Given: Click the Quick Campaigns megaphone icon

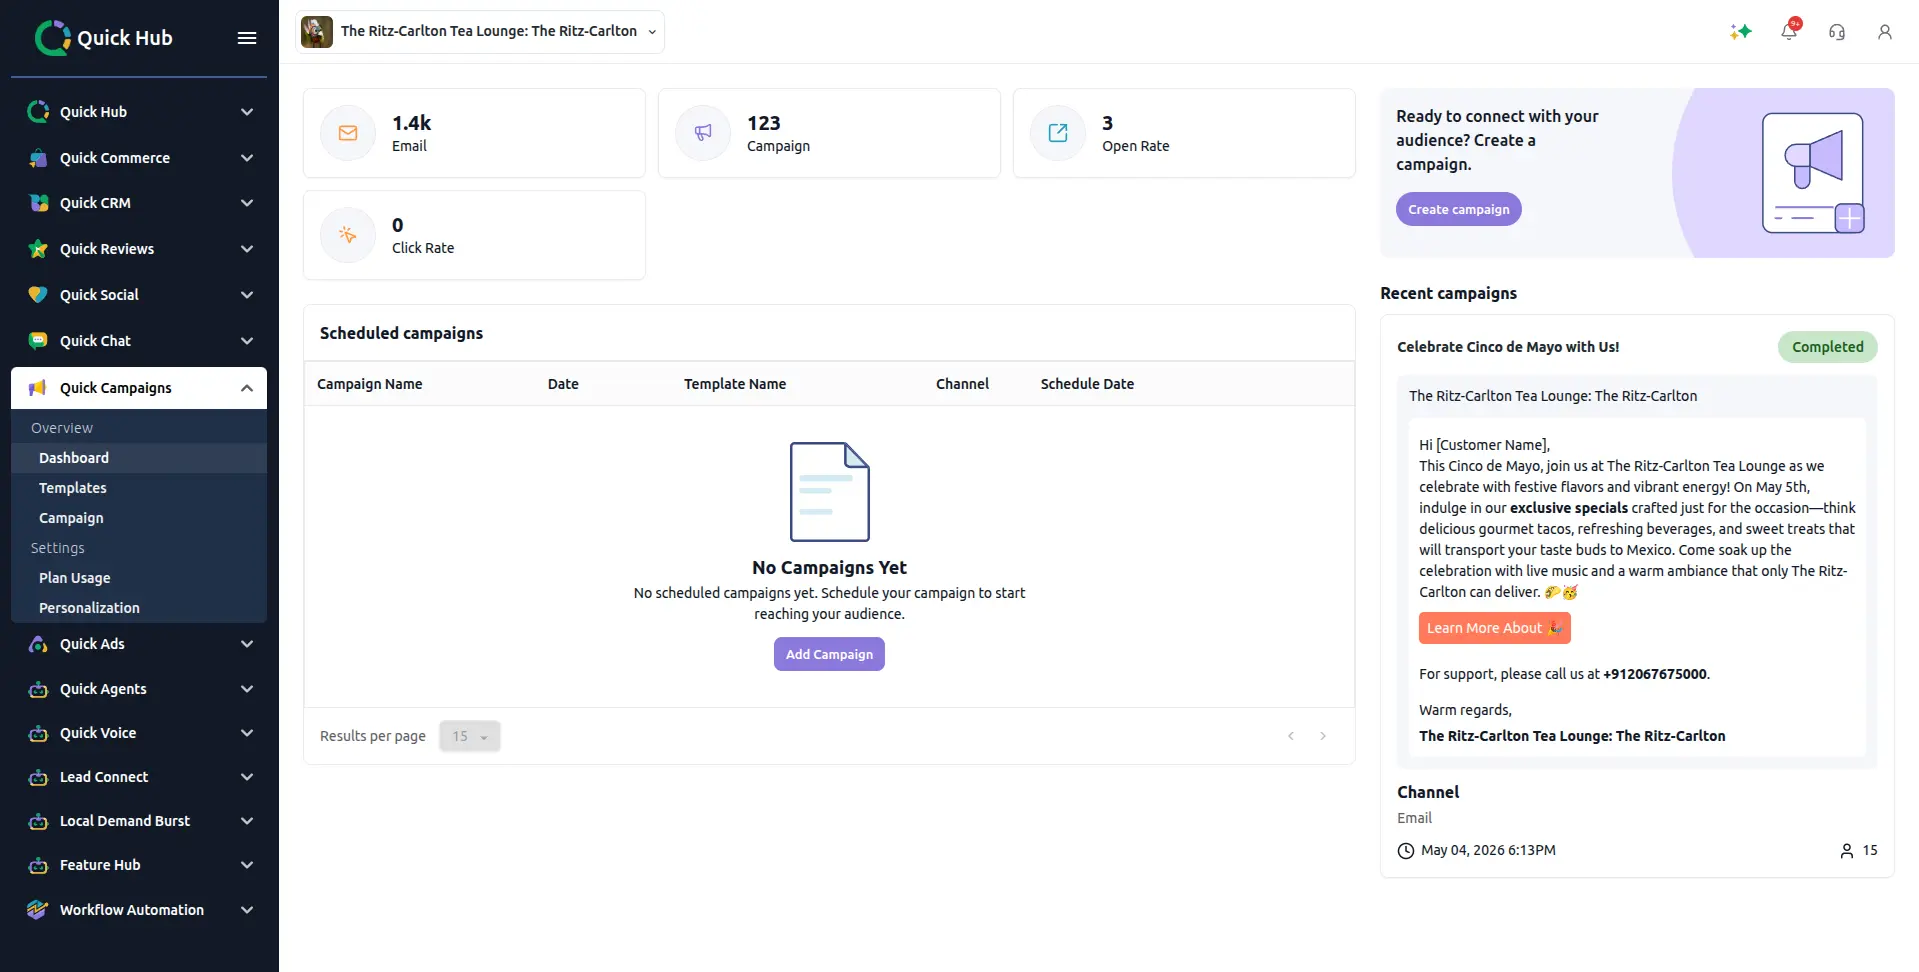Looking at the screenshot, I should [x=38, y=388].
